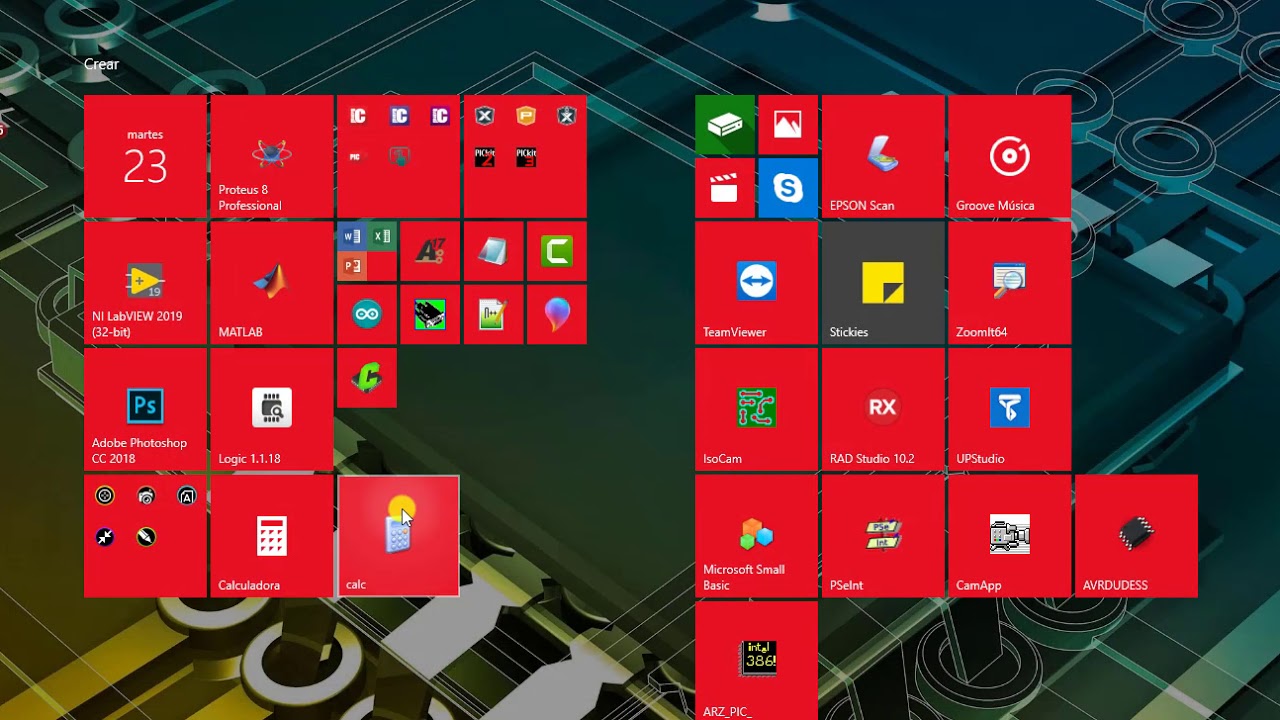Open the IsoCam tile
The width and height of the screenshot is (1280, 720).
[756, 410]
